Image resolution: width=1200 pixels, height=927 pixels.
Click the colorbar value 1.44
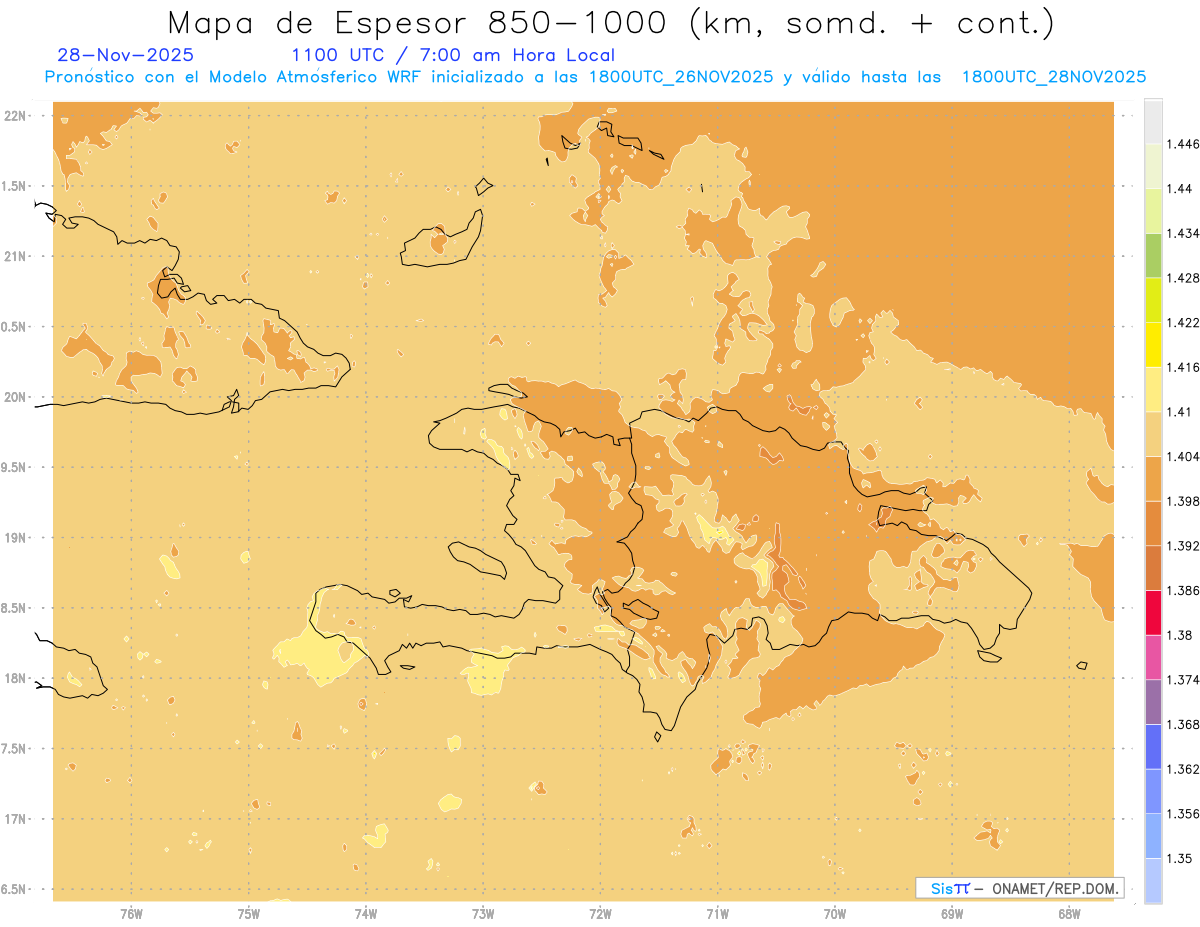1181,189
